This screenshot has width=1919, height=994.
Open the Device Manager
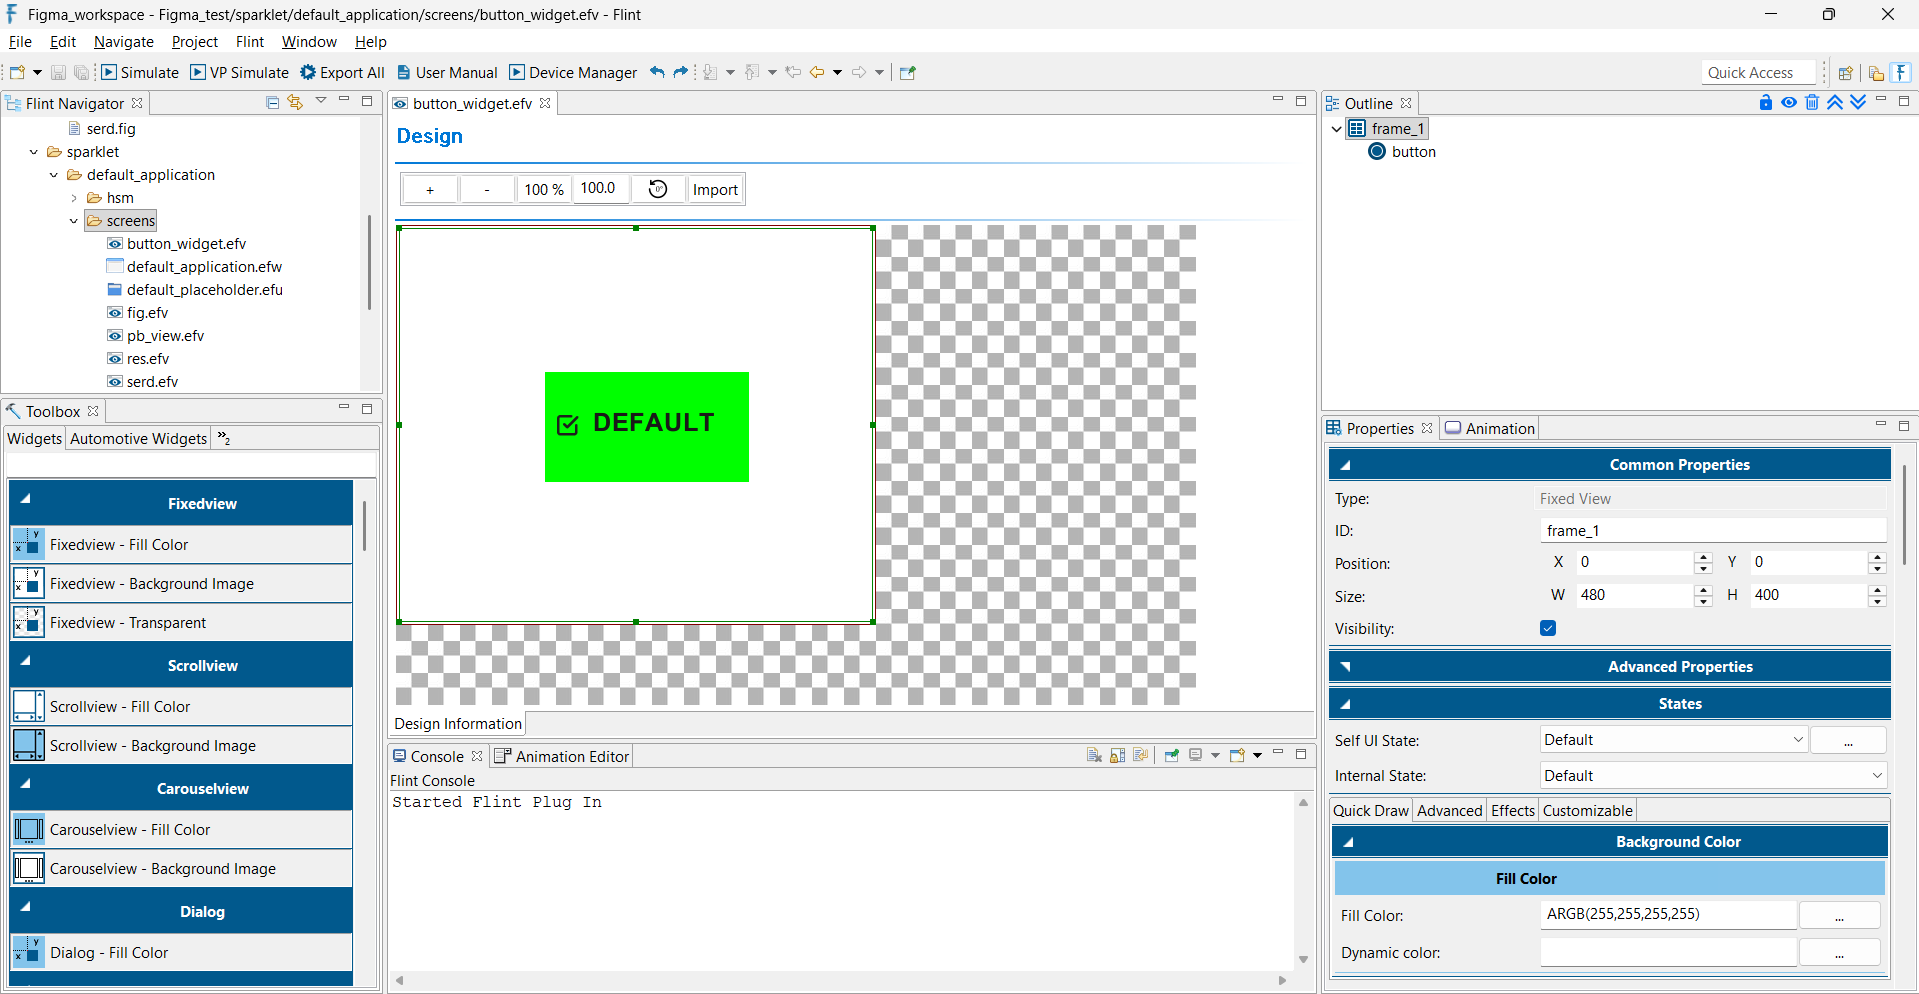[573, 72]
